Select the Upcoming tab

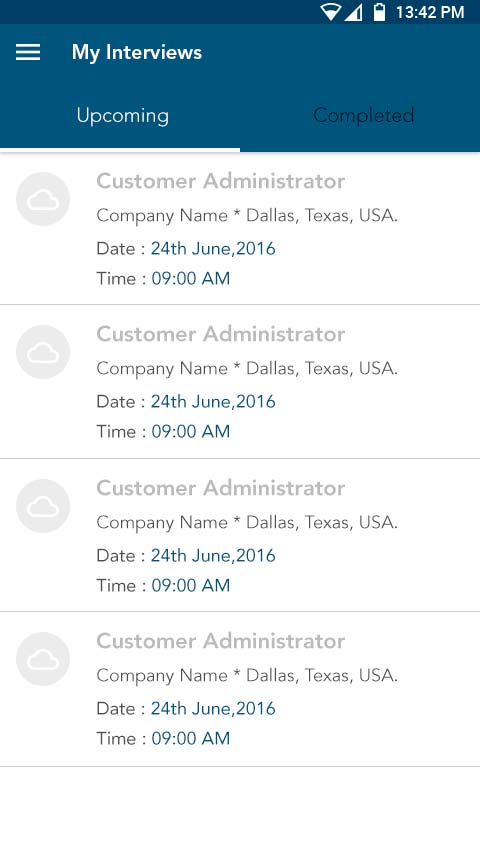pyautogui.click(x=123, y=116)
